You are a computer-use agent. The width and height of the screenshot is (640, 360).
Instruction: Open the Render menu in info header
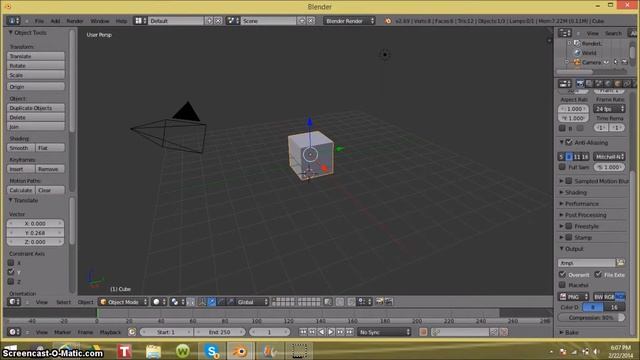click(75, 21)
